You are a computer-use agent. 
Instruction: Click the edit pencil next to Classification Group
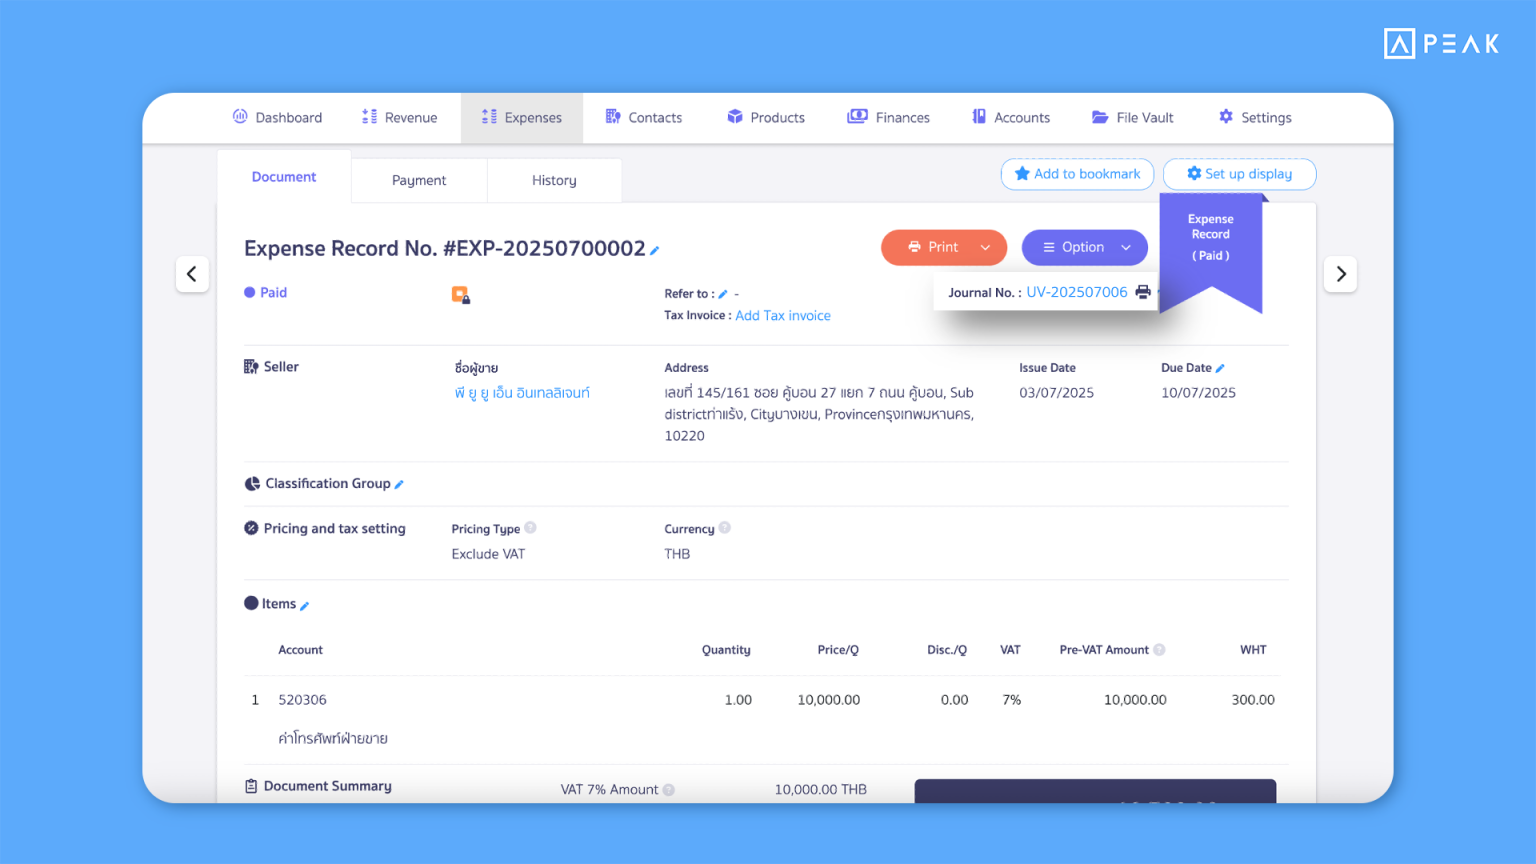pyautogui.click(x=399, y=485)
